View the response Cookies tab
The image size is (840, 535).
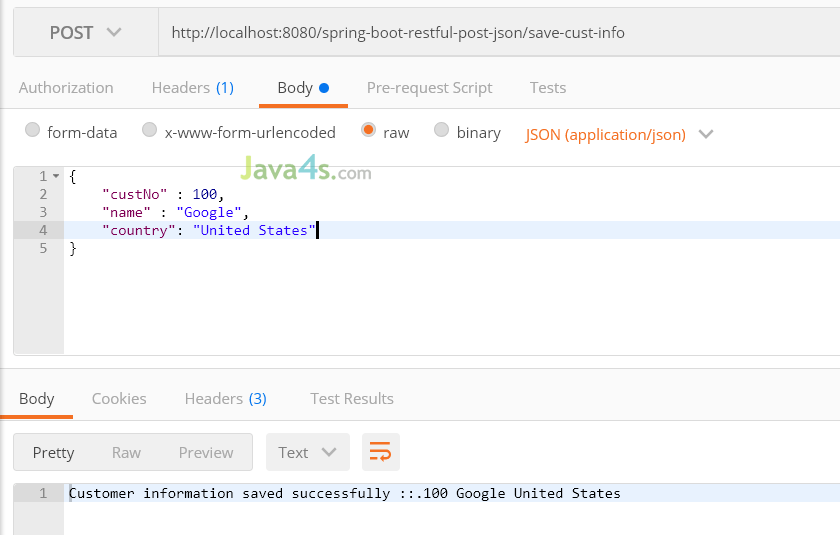[x=119, y=398]
